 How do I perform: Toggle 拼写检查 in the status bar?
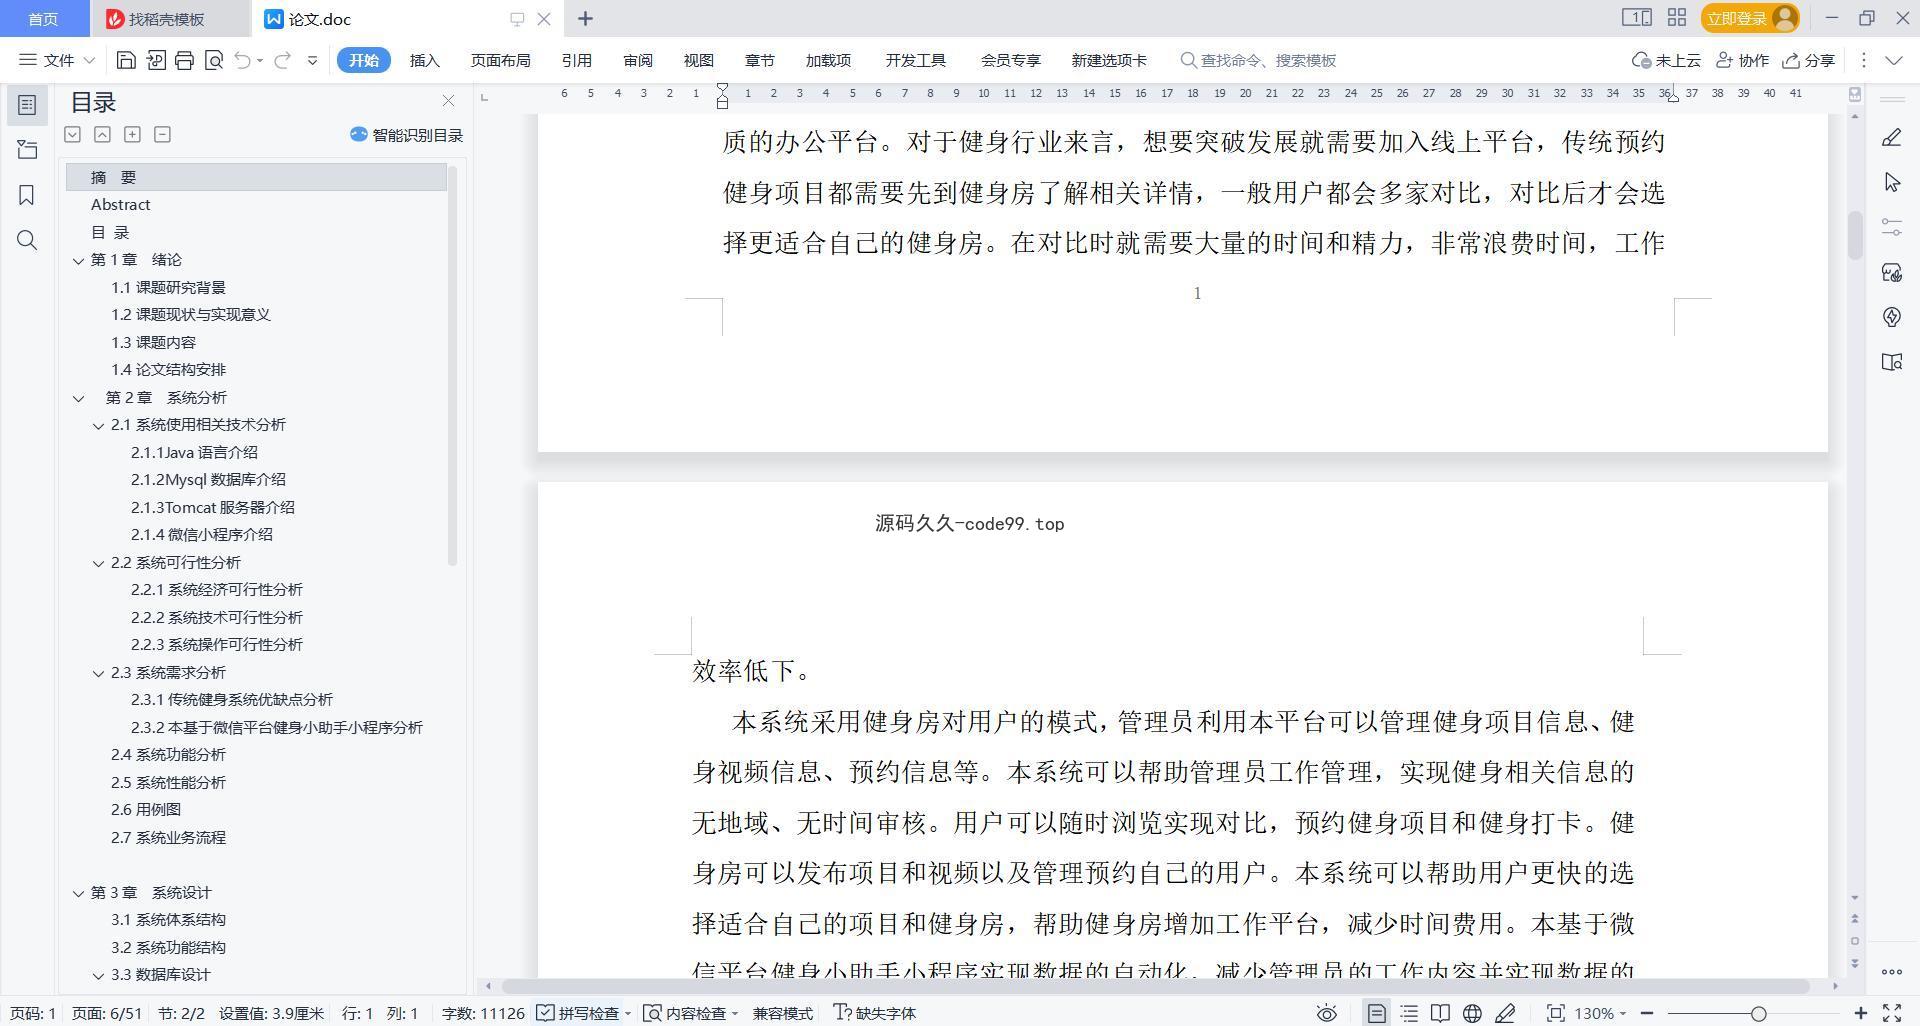[x=578, y=1013]
